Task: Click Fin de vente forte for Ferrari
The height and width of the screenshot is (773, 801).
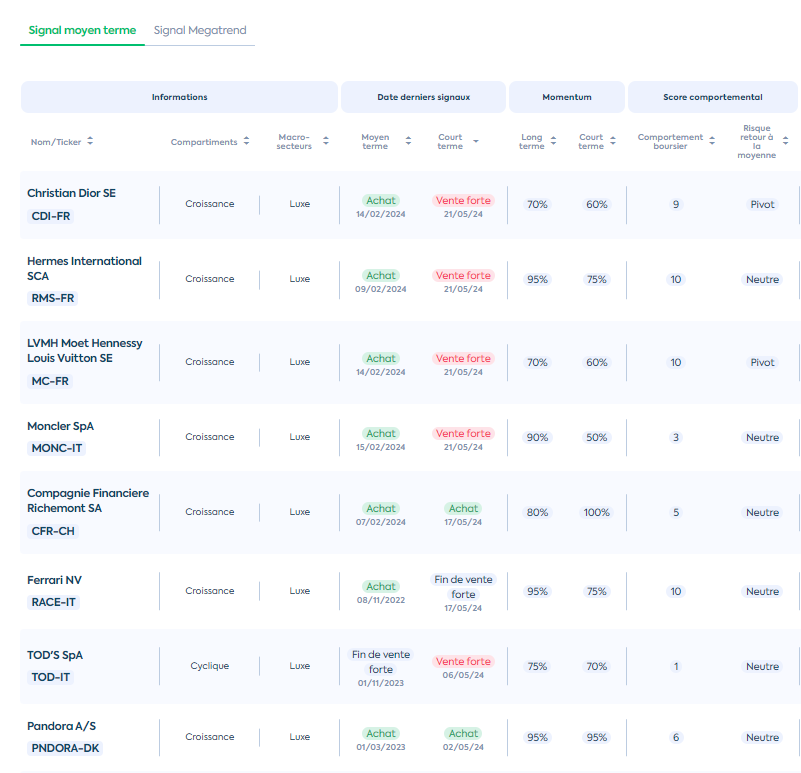Action: 463,587
